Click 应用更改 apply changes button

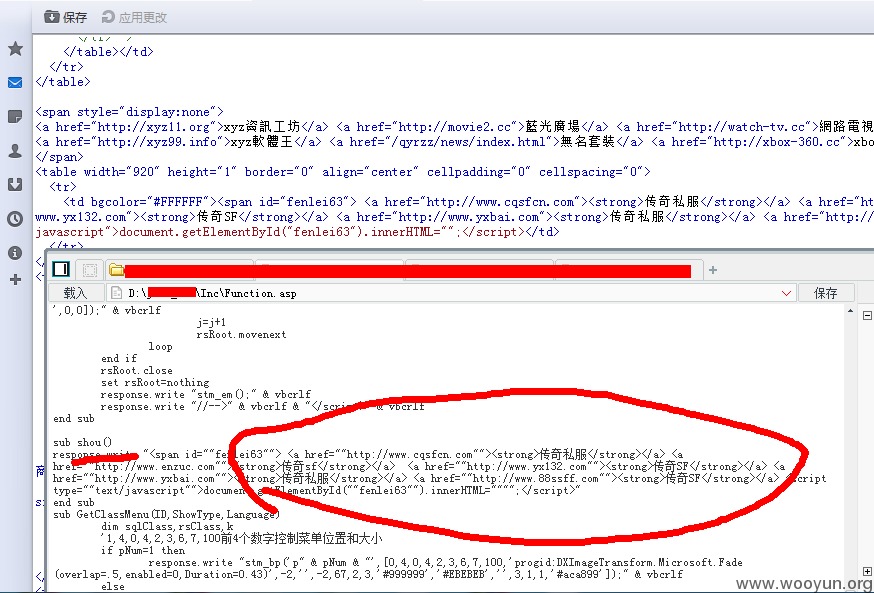[x=134, y=17]
